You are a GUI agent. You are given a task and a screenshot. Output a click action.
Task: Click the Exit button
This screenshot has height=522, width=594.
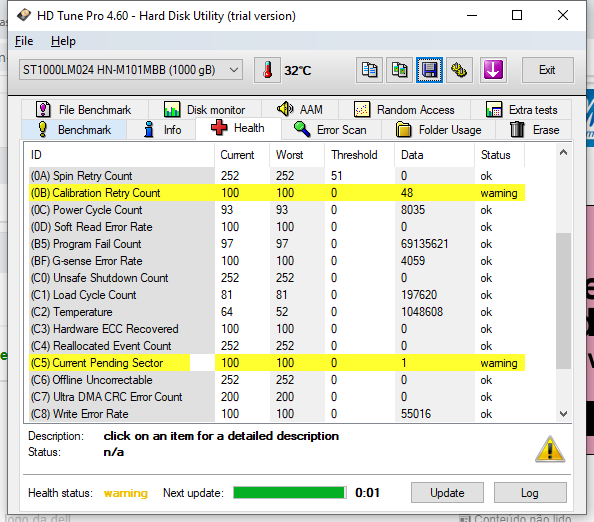pyautogui.click(x=547, y=70)
